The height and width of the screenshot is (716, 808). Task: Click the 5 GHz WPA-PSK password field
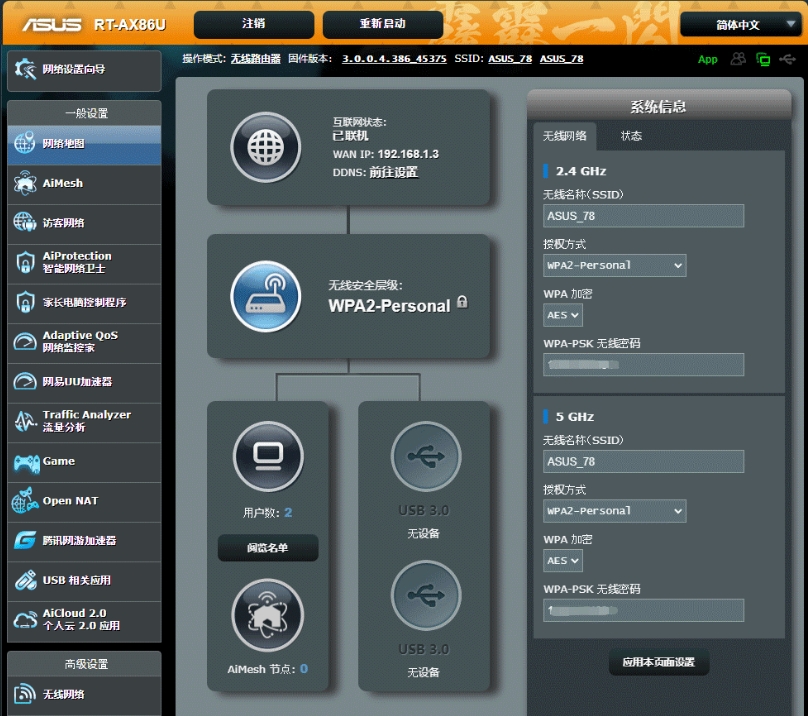tap(643, 610)
